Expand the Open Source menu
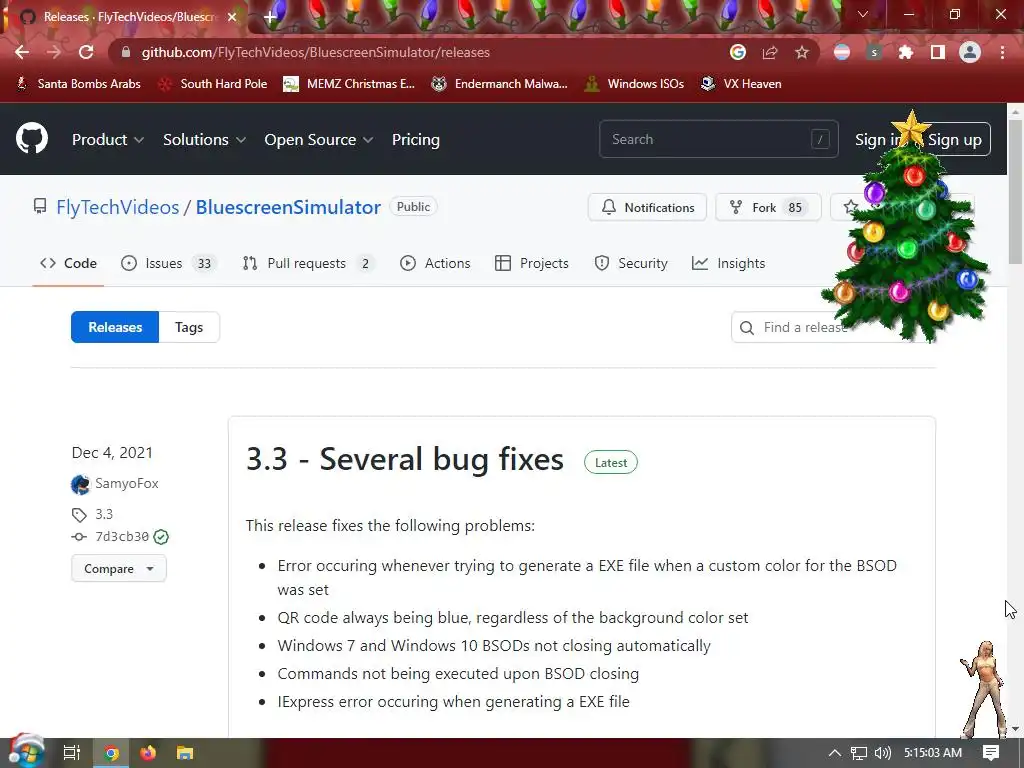 tap(319, 140)
